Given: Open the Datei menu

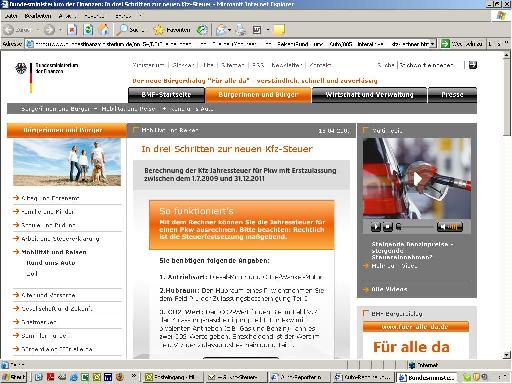Looking at the screenshot, I should [11, 16].
